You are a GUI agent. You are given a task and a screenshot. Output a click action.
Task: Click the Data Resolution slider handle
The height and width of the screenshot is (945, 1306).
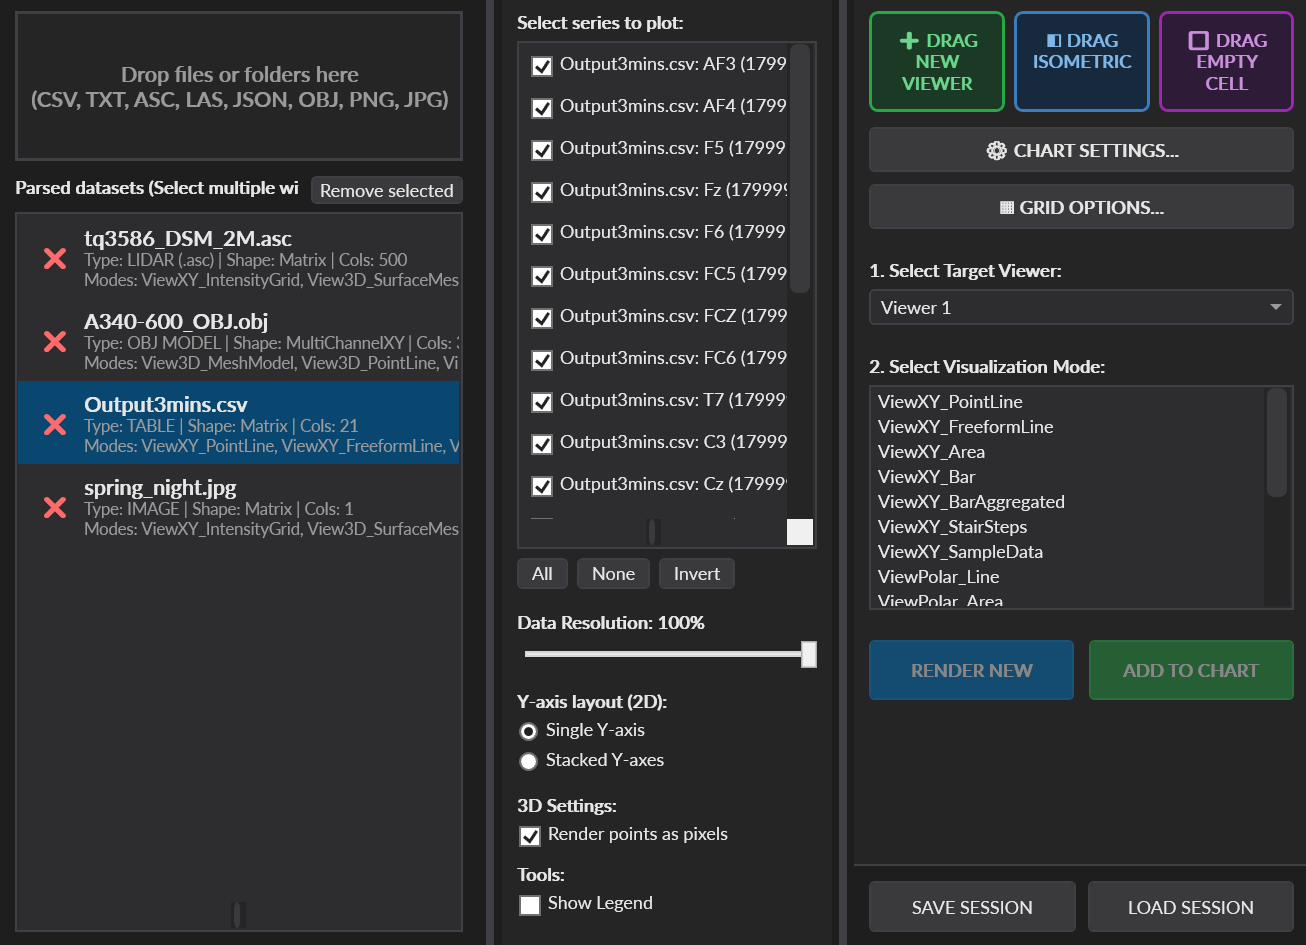pos(809,654)
